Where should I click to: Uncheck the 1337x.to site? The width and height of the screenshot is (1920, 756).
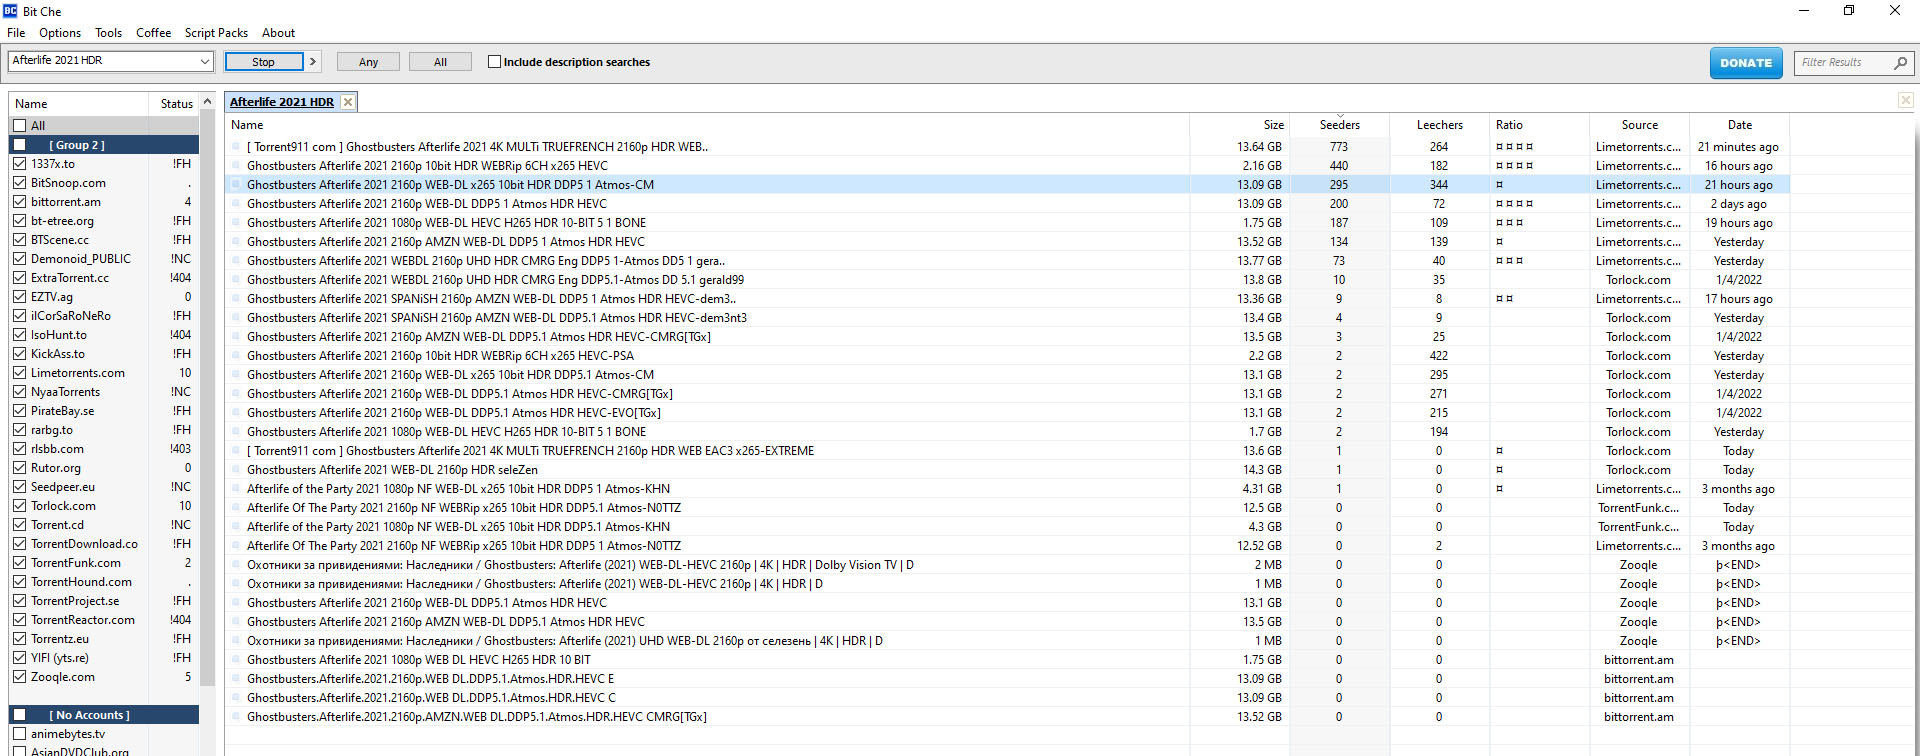[19, 164]
